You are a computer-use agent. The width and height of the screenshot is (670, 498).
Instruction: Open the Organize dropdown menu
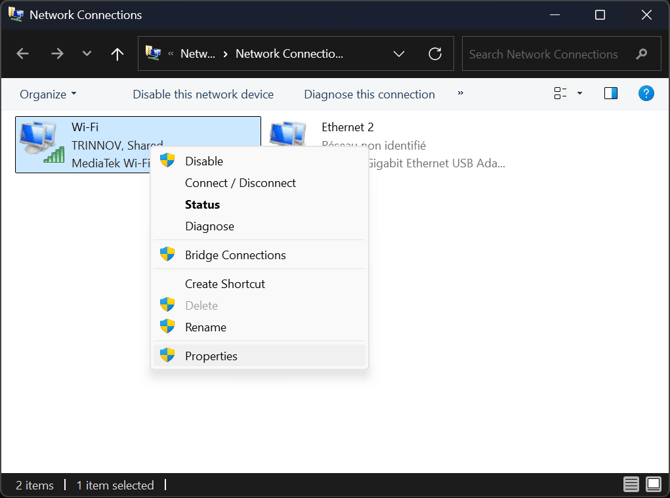point(48,94)
